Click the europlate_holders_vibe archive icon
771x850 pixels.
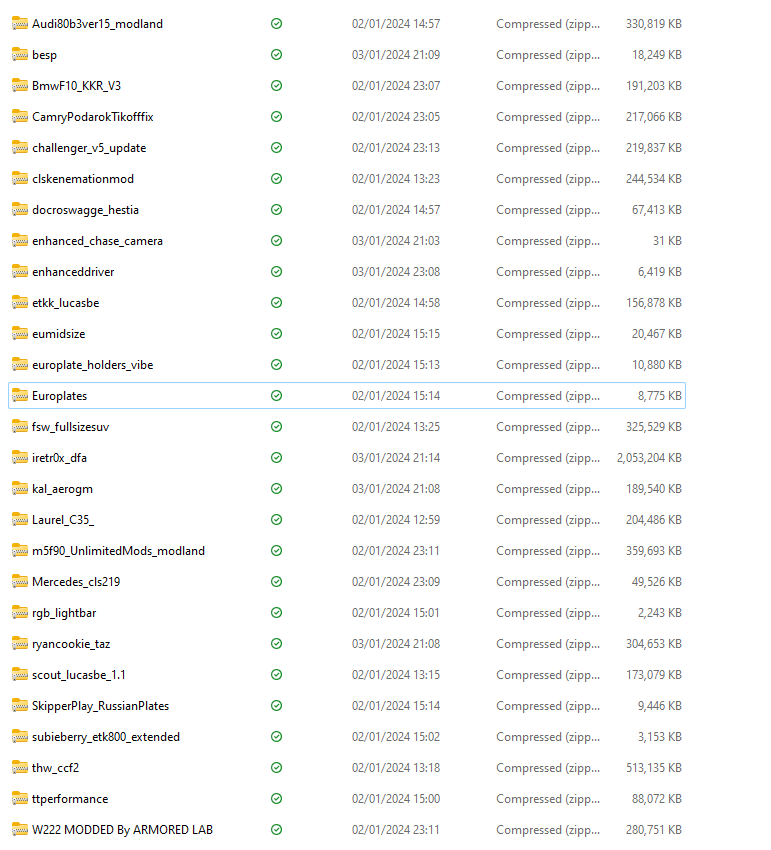(x=20, y=364)
